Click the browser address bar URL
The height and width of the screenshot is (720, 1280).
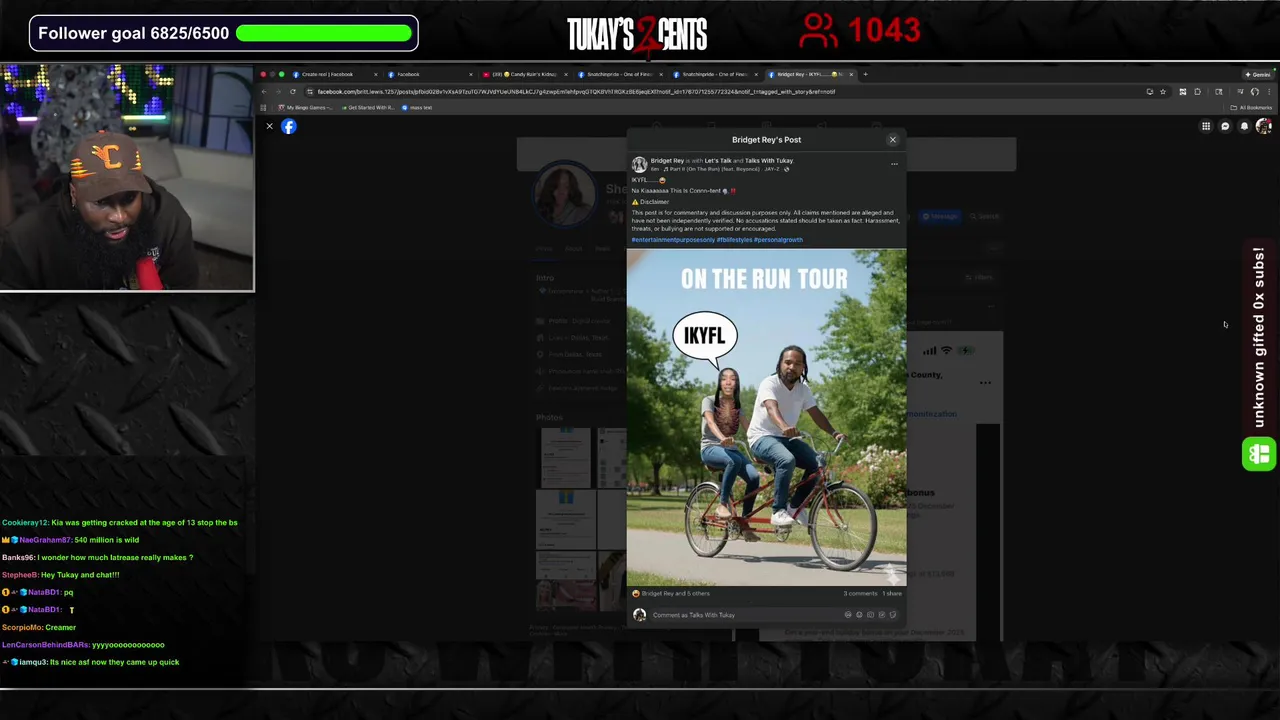coord(576,92)
